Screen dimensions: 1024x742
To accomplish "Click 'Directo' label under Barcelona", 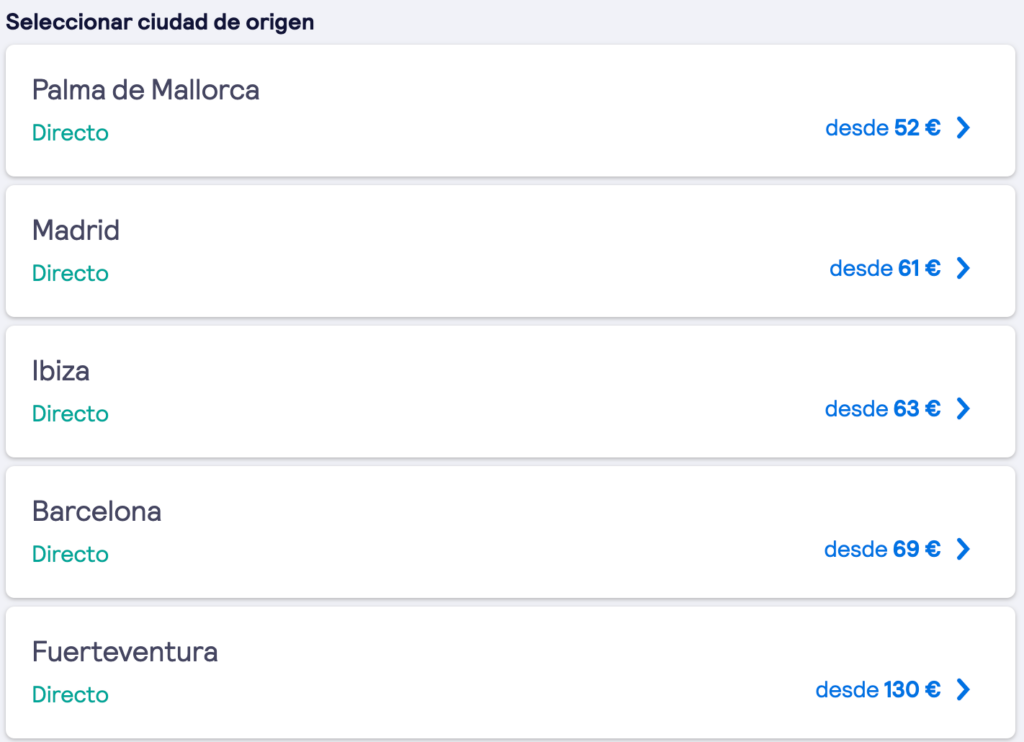I will click(70, 554).
